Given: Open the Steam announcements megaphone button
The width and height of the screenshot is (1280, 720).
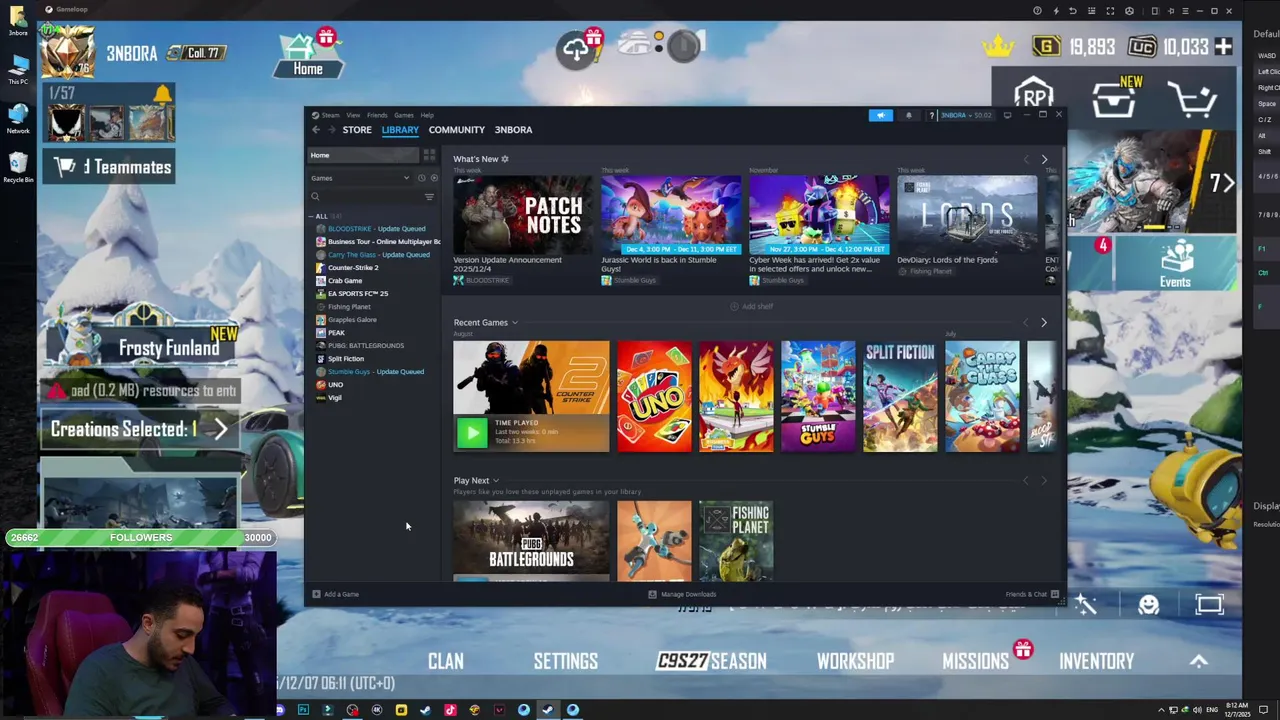Looking at the screenshot, I should [881, 115].
